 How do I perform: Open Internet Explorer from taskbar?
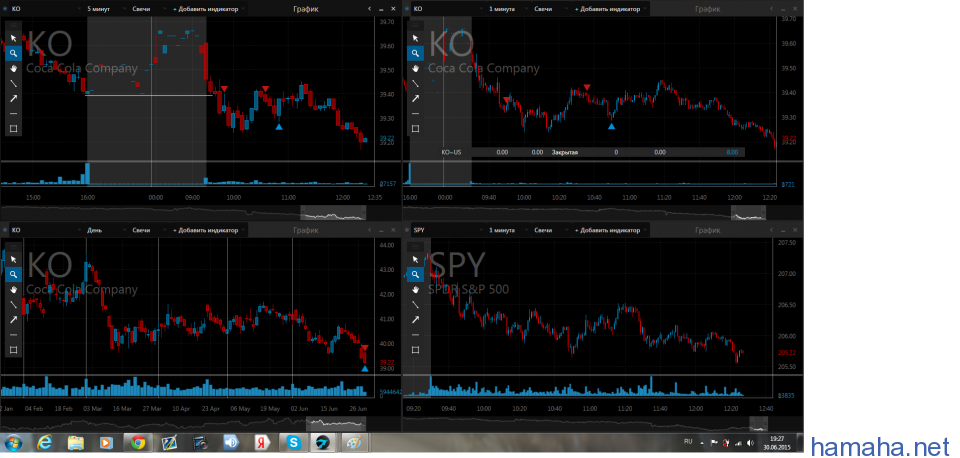coord(45,443)
